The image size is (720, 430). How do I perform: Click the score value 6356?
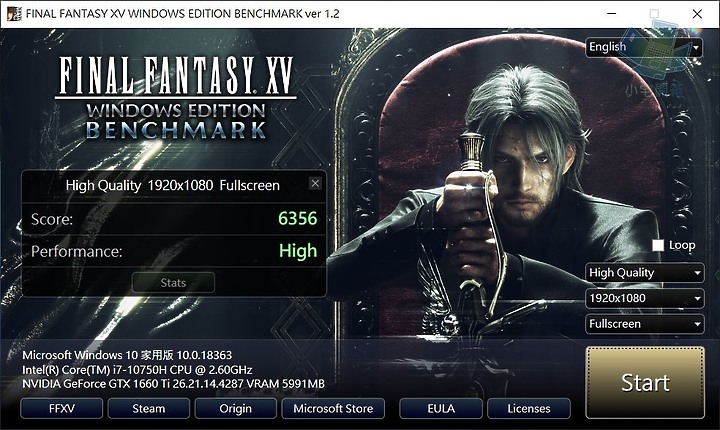[298, 218]
